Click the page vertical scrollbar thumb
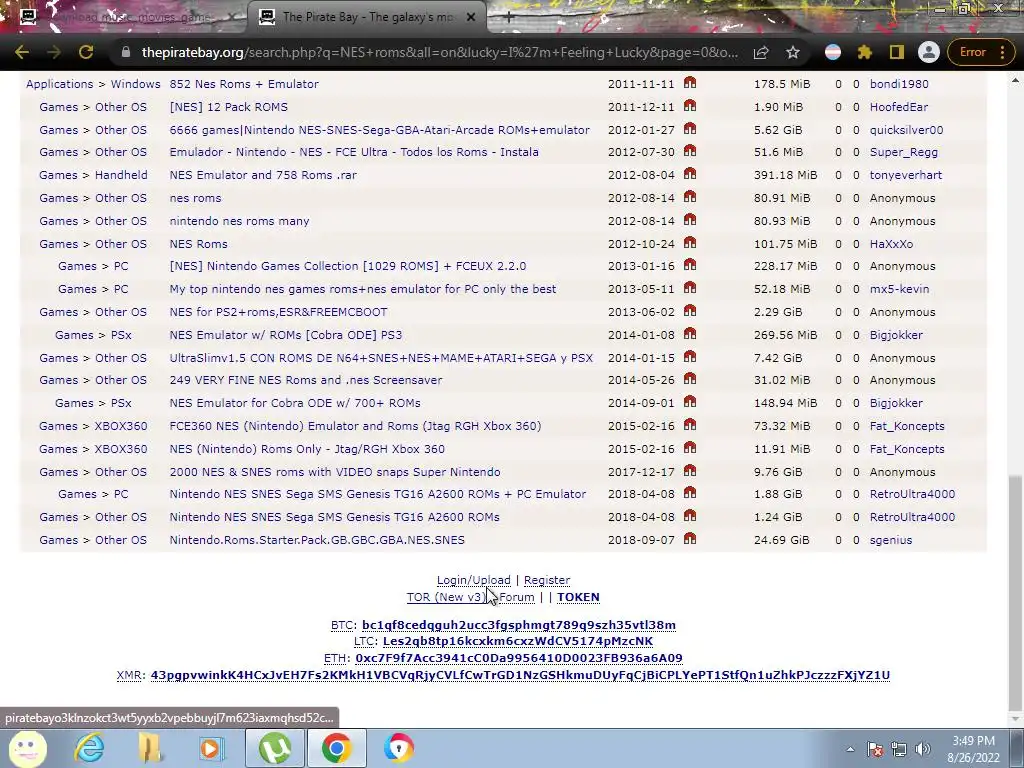 [x=1015, y=591]
